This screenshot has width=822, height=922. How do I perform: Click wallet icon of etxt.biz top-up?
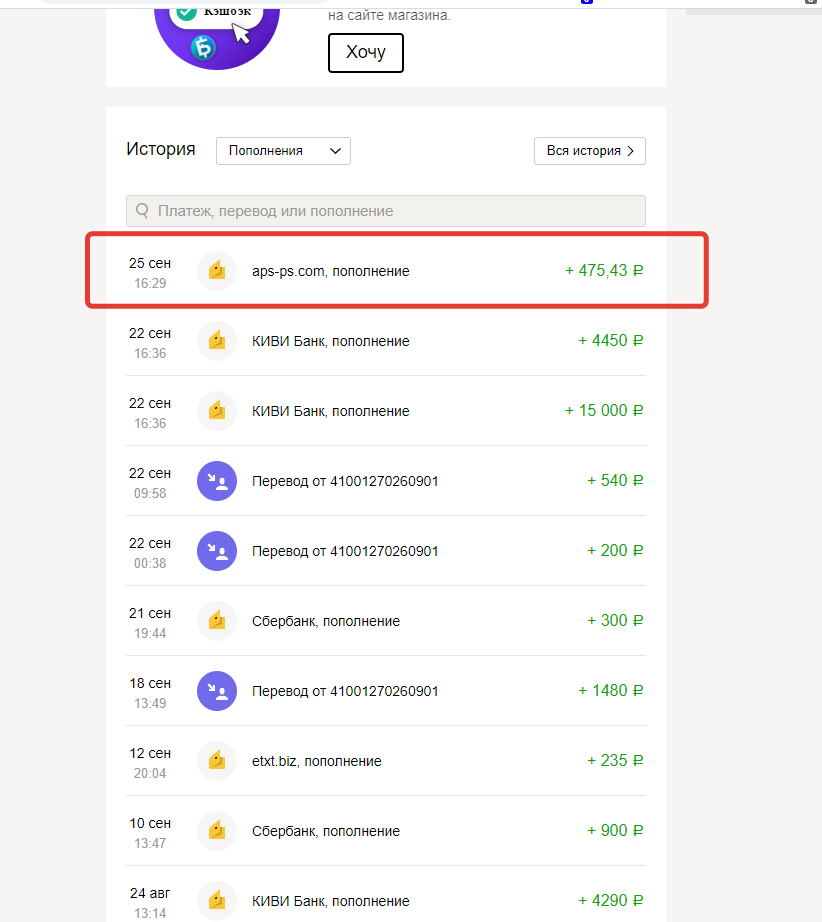[x=217, y=761]
